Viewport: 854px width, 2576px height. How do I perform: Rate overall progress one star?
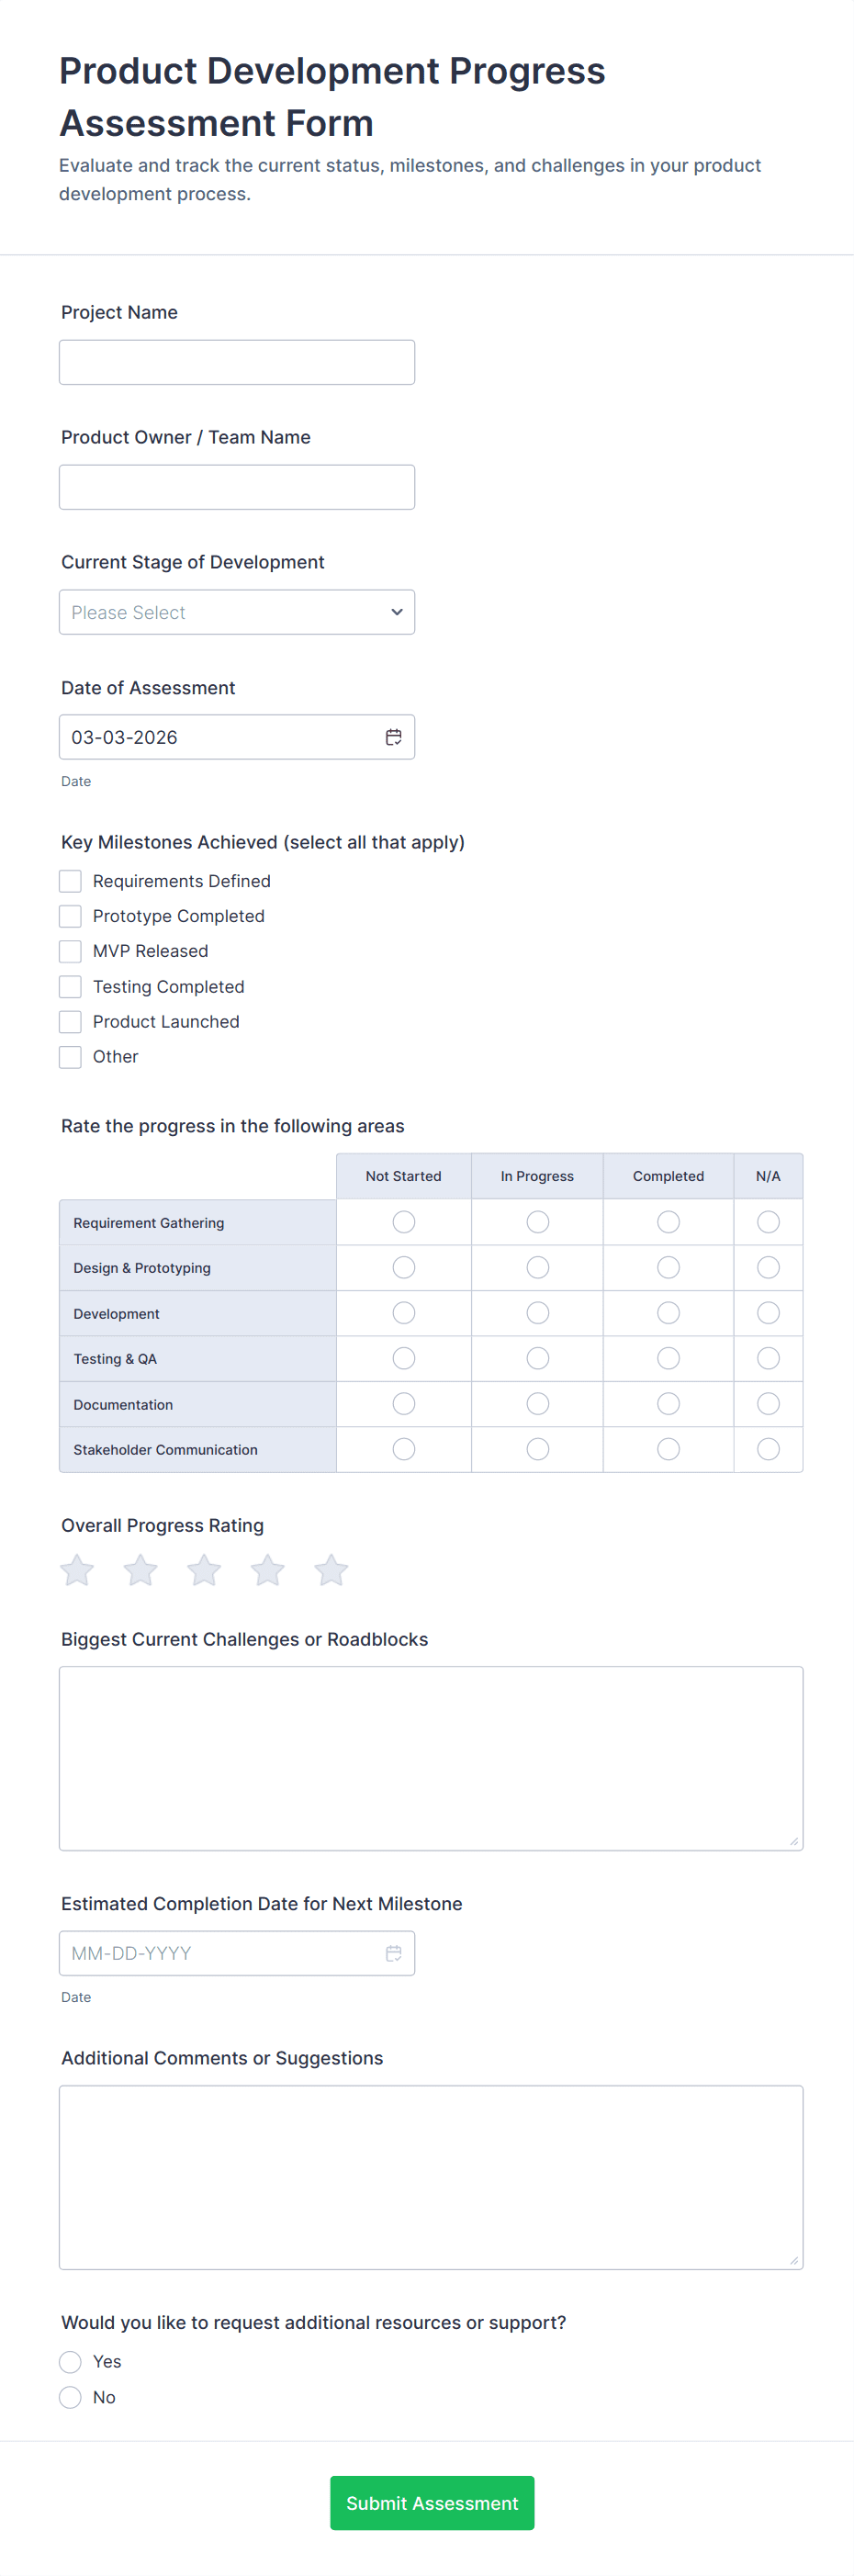click(x=77, y=1570)
